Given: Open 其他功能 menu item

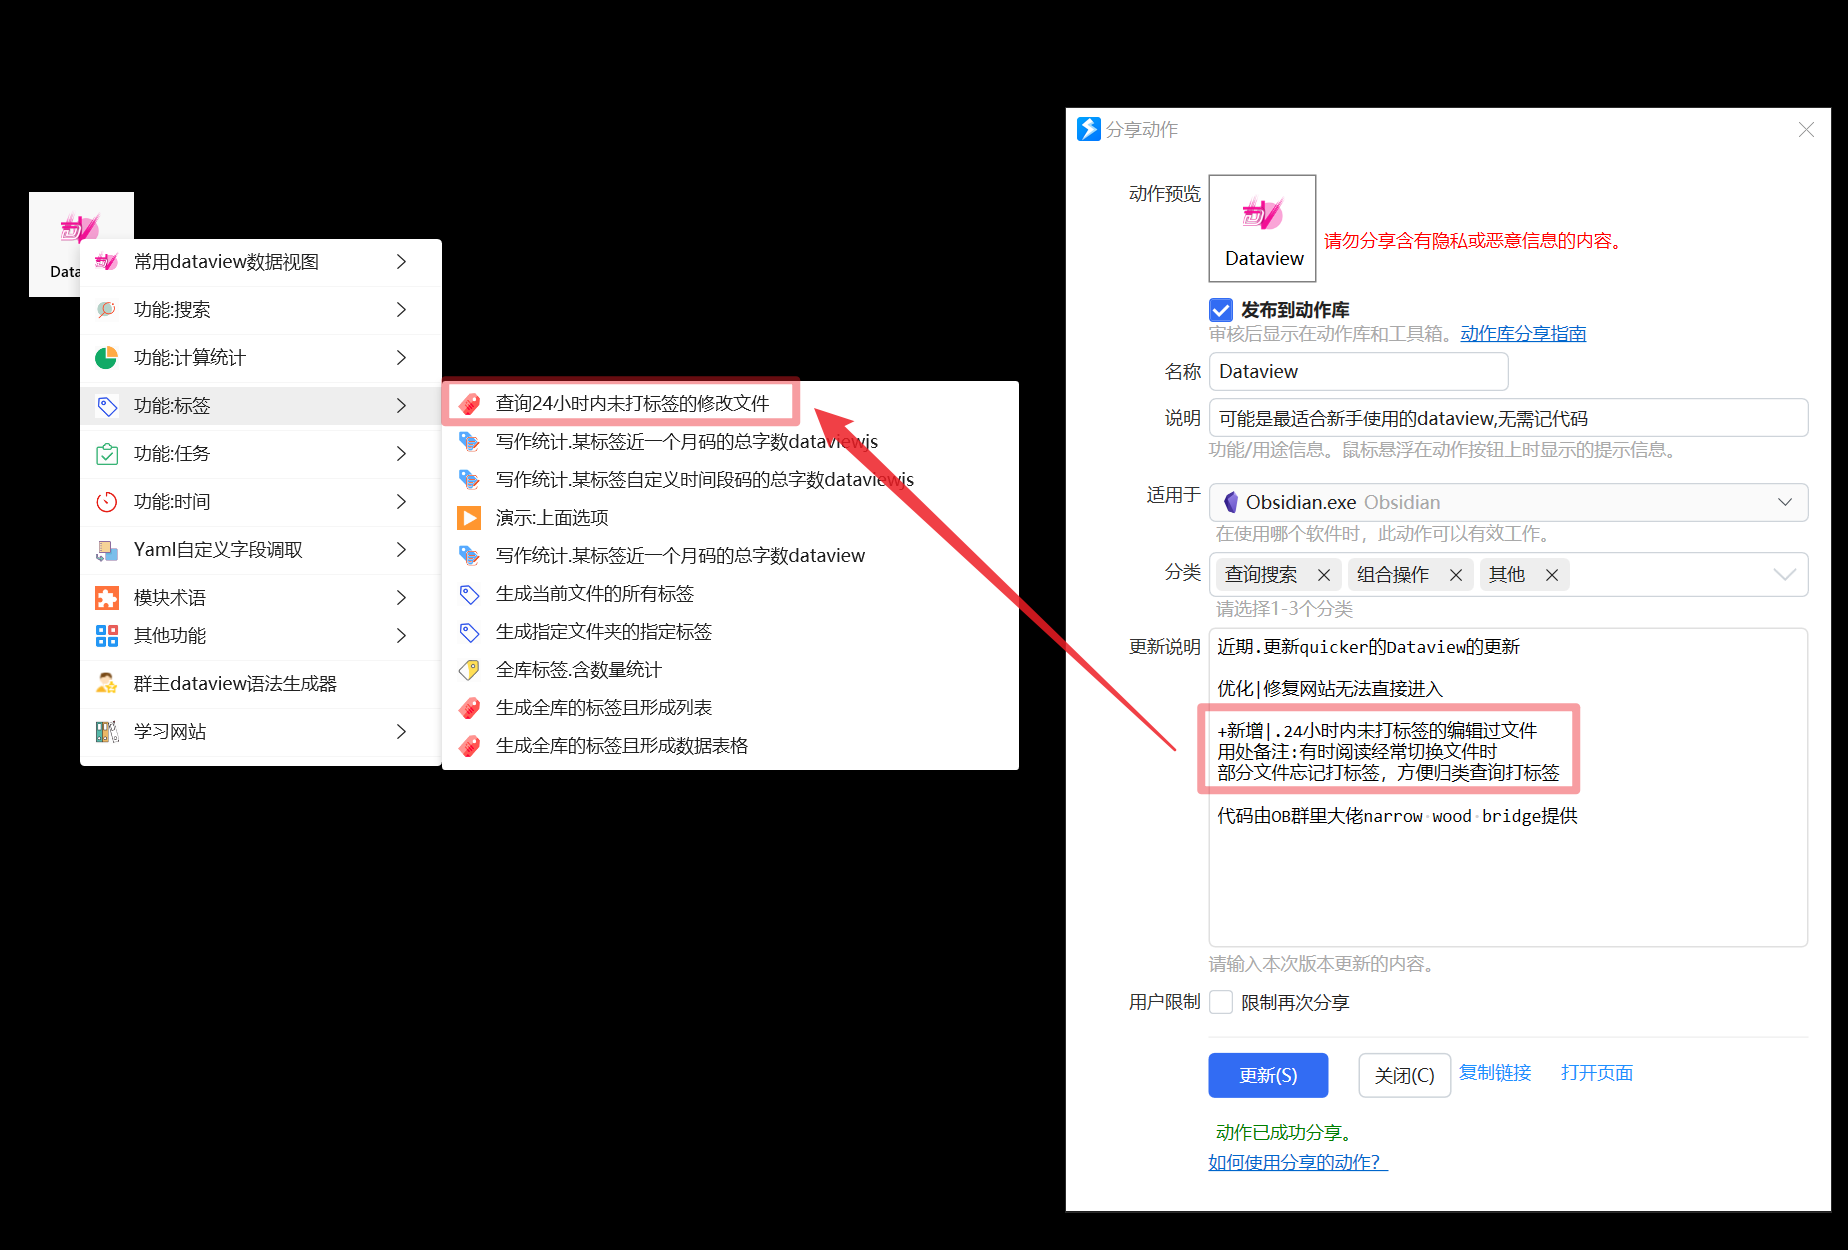Looking at the screenshot, I should [261, 636].
